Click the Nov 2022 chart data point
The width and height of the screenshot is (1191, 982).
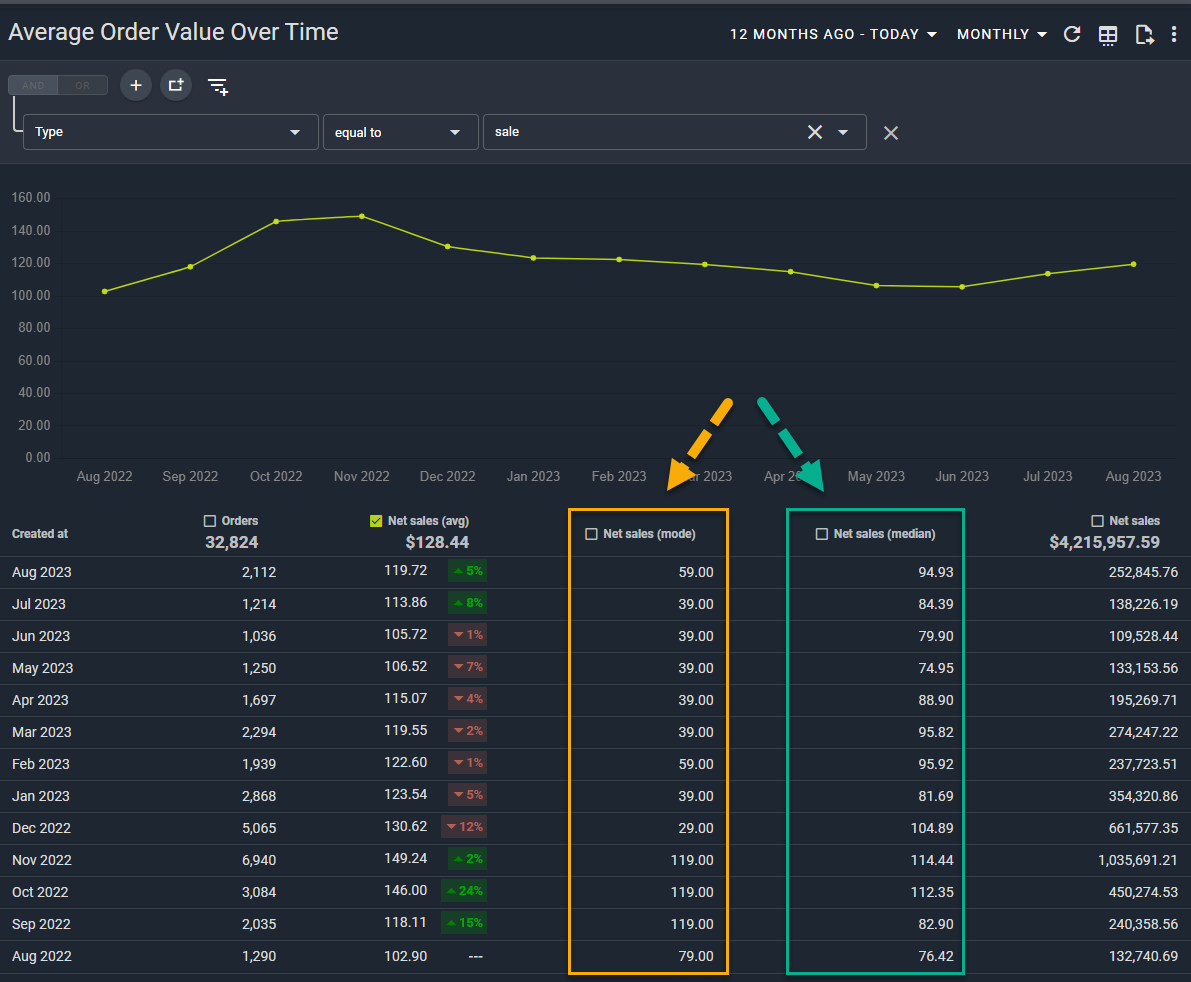[x=362, y=216]
